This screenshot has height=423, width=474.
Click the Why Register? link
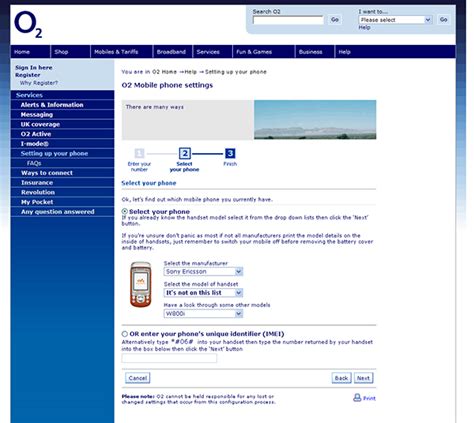point(39,83)
